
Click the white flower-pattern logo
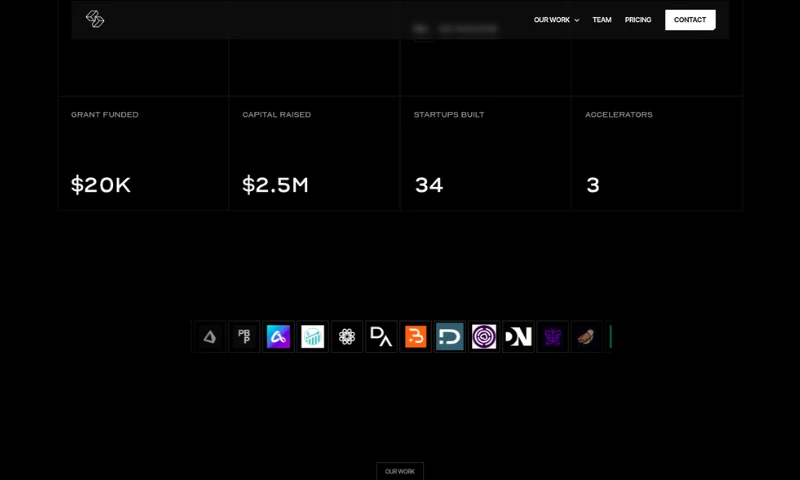(x=347, y=337)
